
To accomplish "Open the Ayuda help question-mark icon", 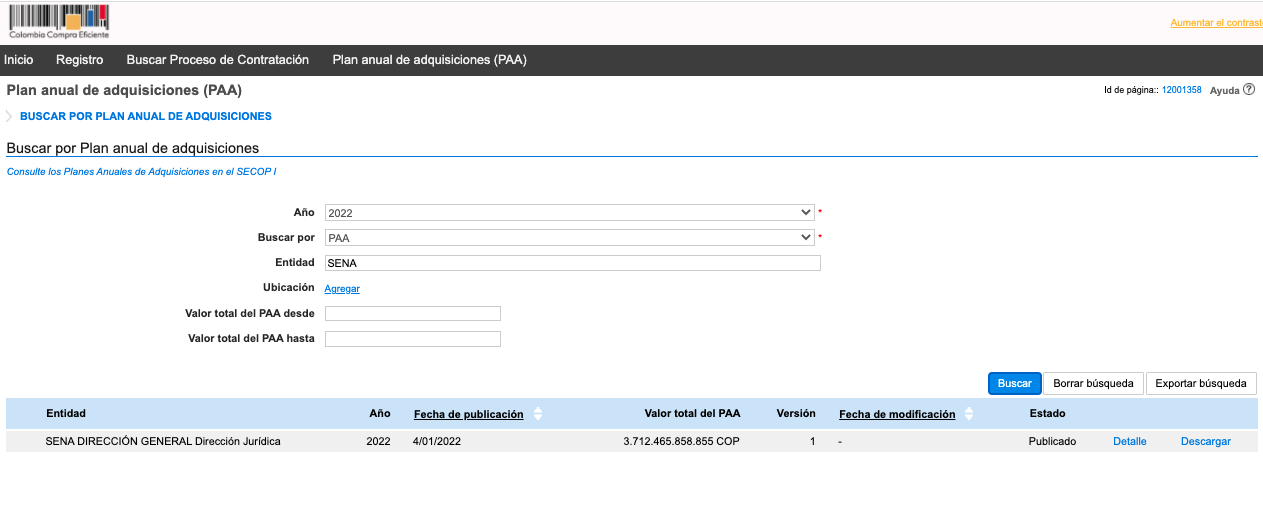I will [1249, 89].
